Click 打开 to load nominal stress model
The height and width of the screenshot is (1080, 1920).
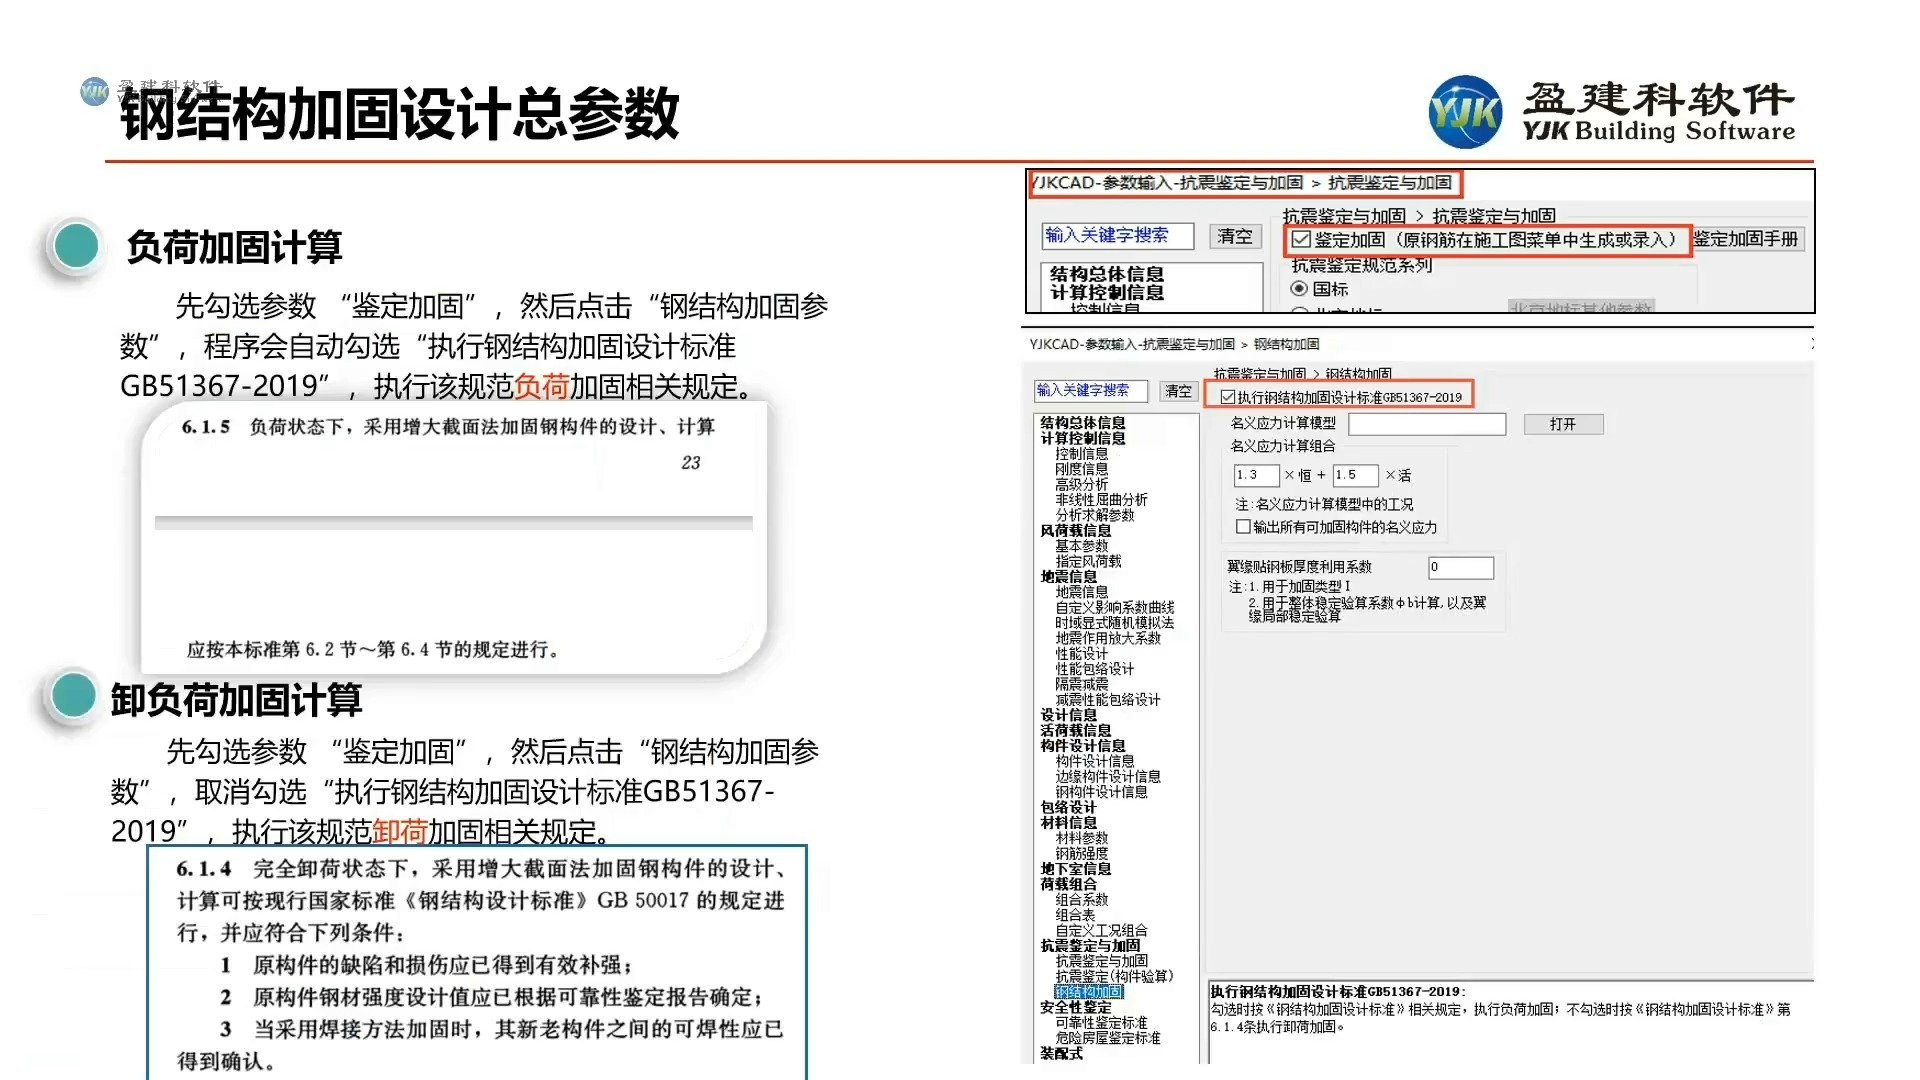coord(1562,424)
